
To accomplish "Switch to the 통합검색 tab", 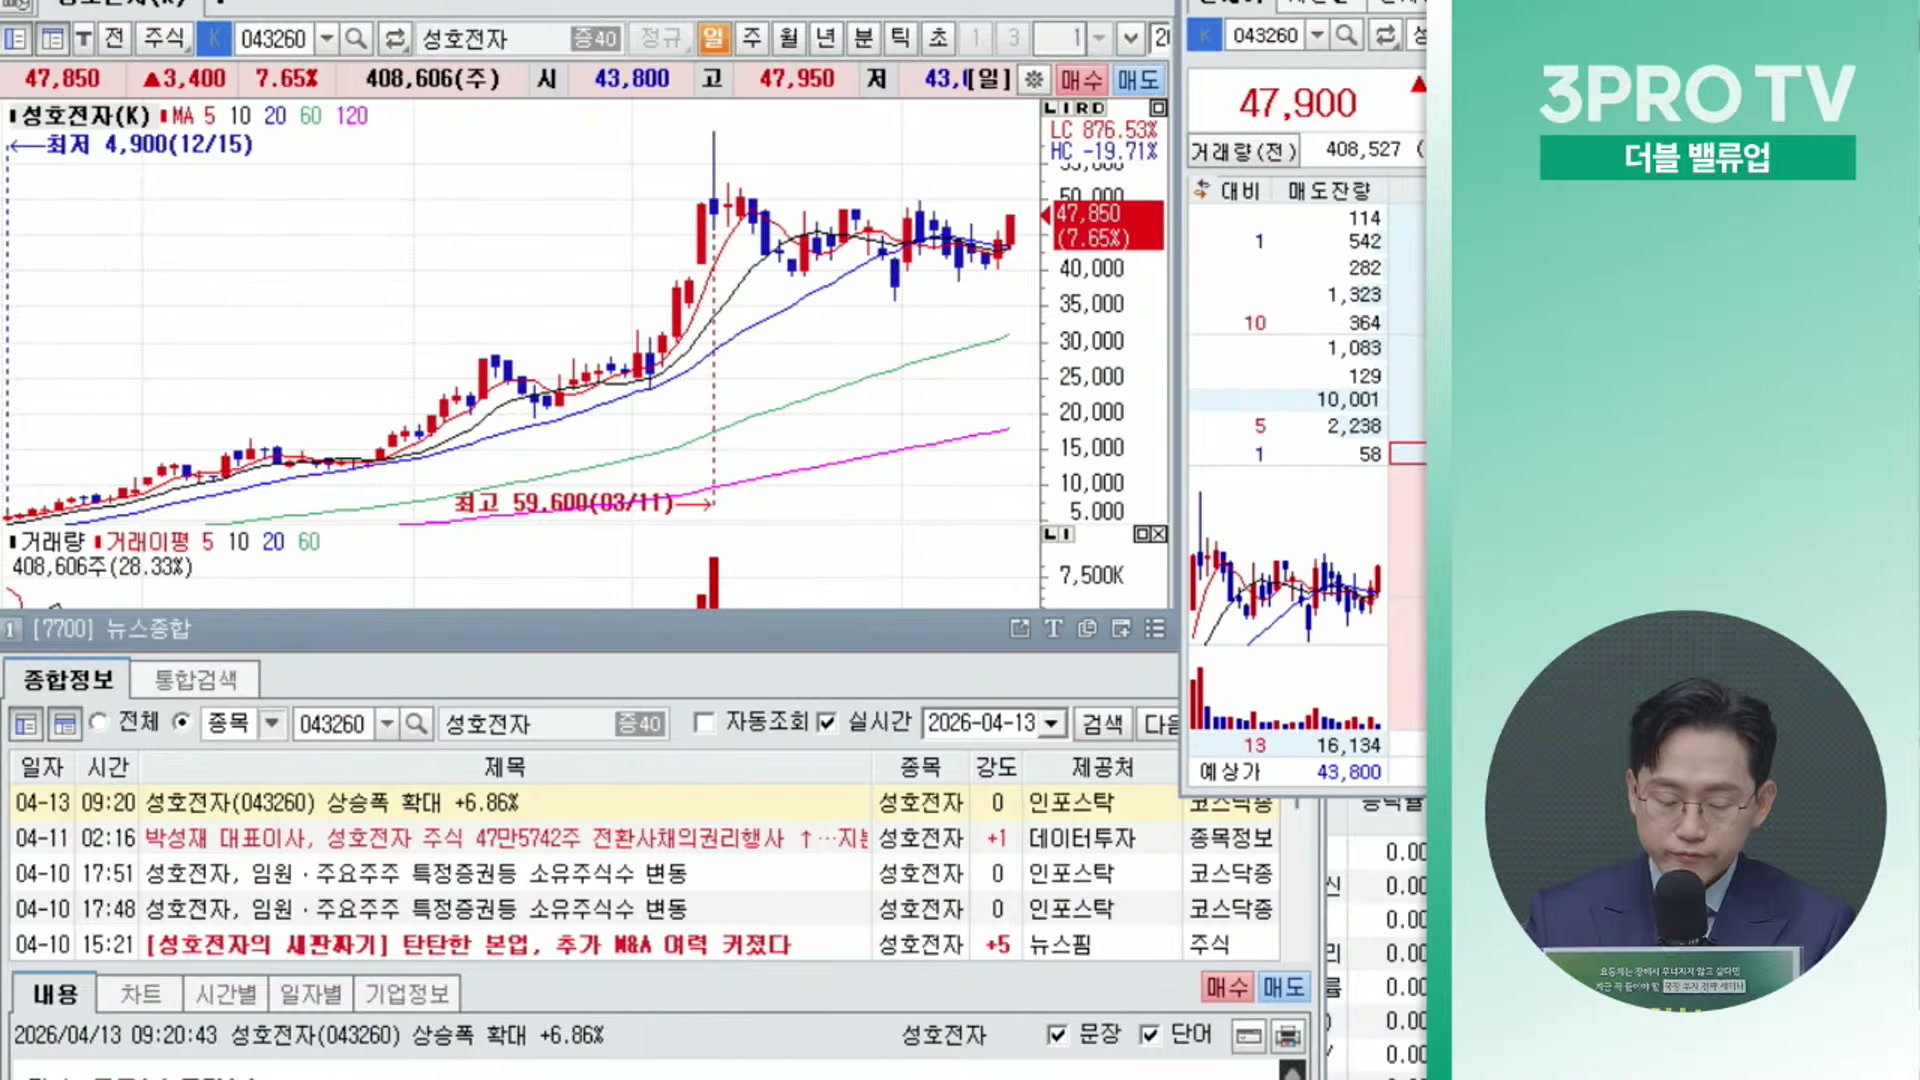I will [196, 680].
